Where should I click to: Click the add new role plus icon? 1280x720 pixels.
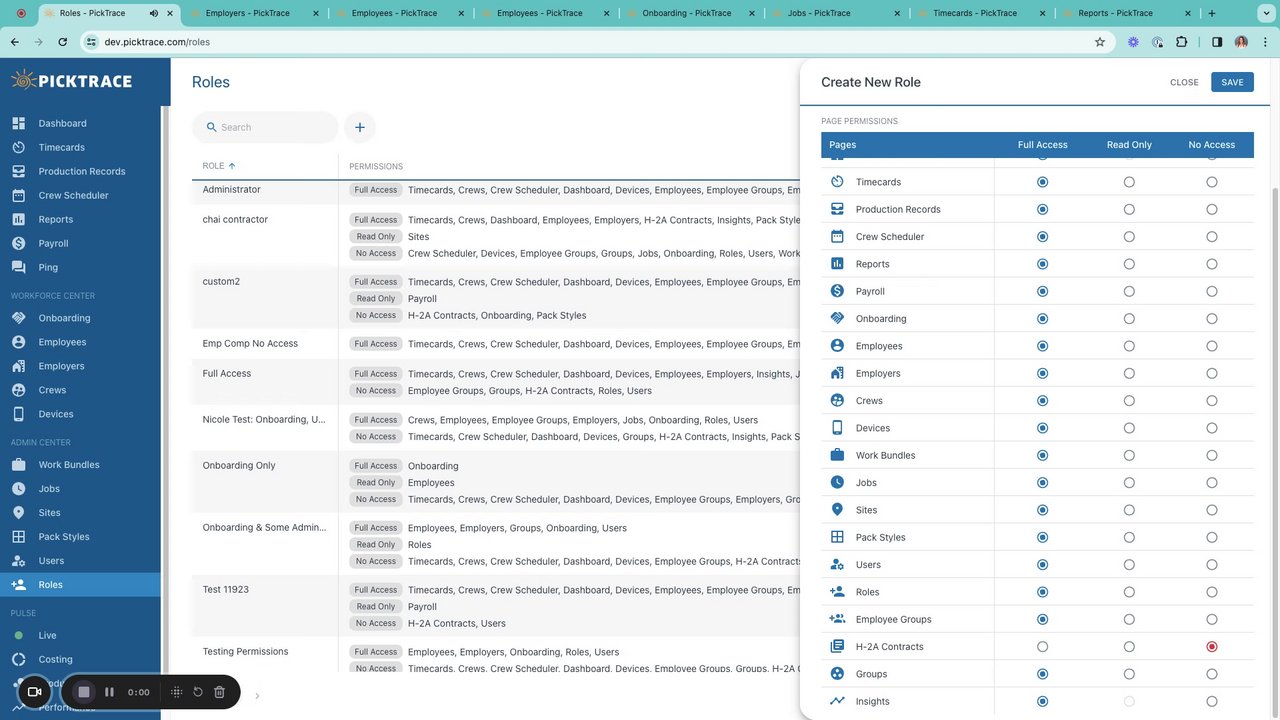[360, 127]
